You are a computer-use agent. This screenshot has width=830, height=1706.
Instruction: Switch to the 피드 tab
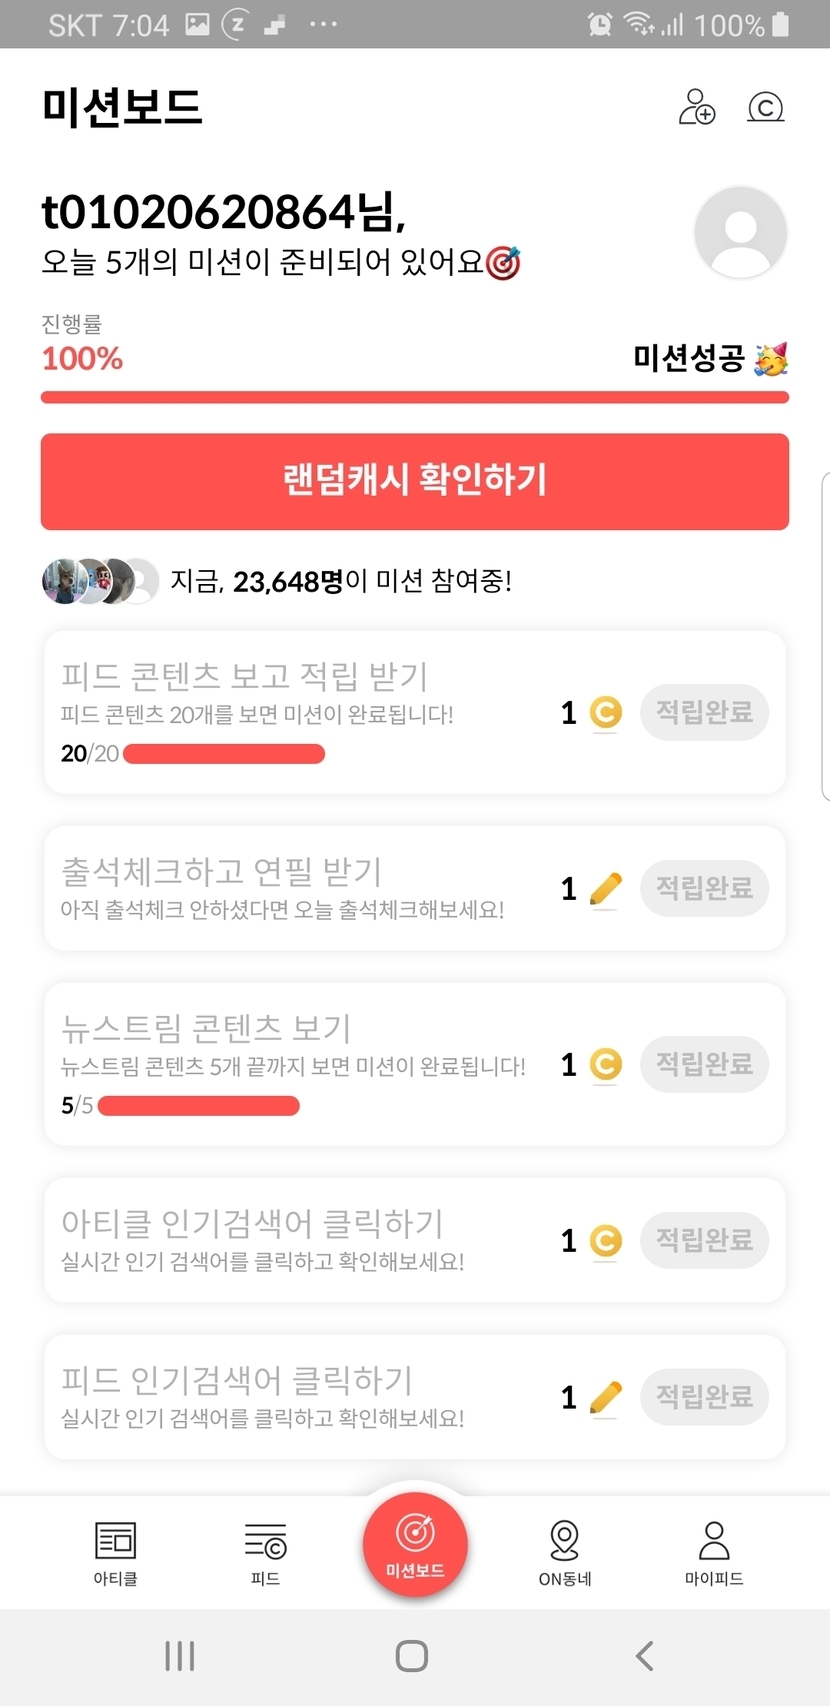click(265, 1553)
